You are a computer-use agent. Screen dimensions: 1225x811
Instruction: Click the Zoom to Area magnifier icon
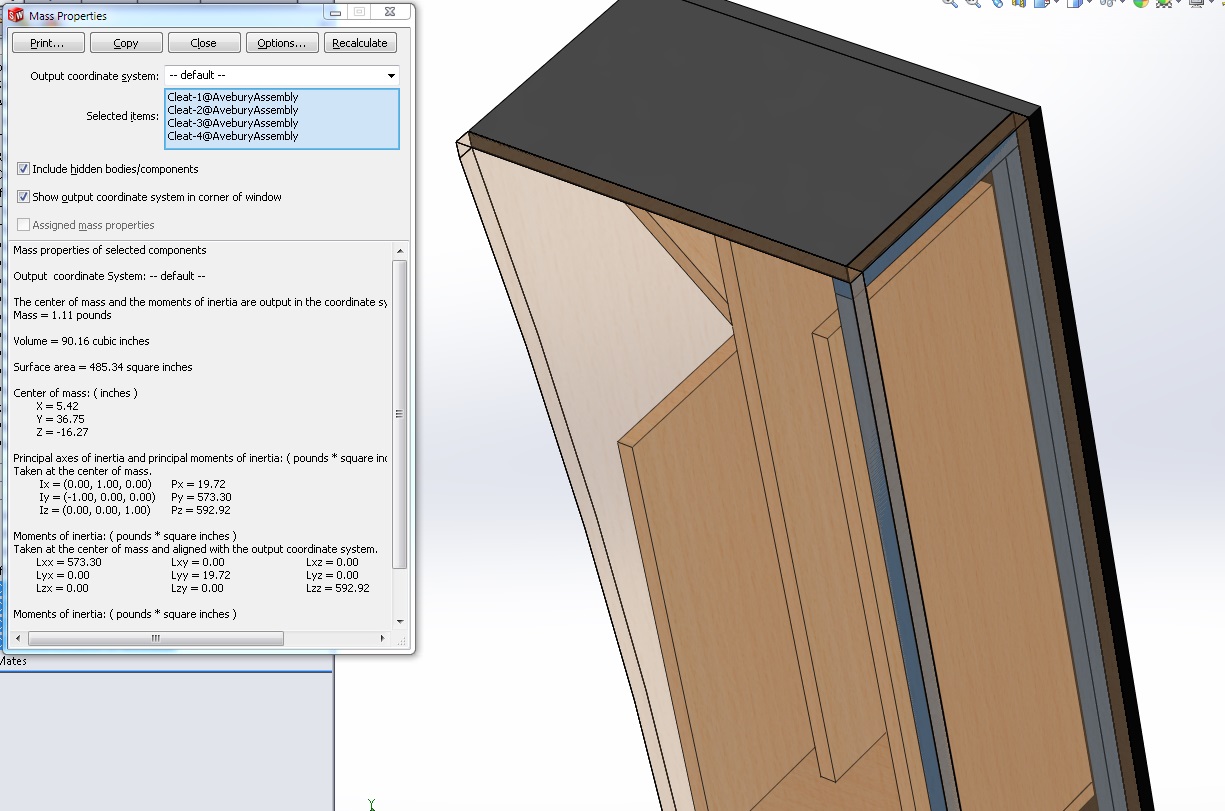tap(974, 3)
